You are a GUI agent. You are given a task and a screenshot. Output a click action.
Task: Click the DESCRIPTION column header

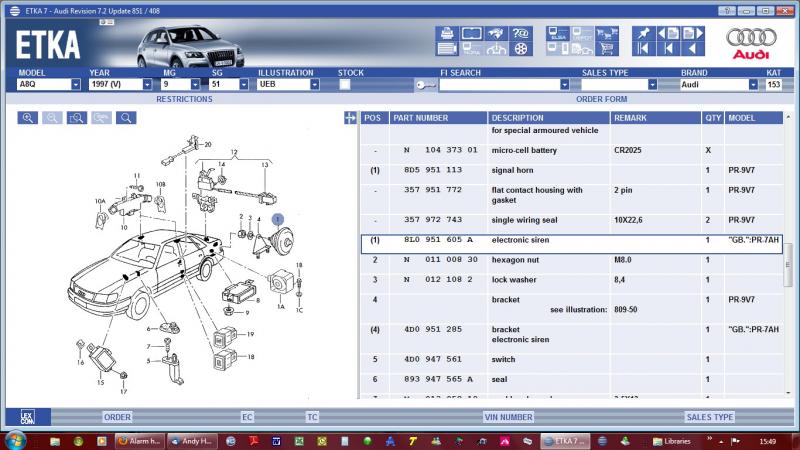pyautogui.click(x=548, y=118)
